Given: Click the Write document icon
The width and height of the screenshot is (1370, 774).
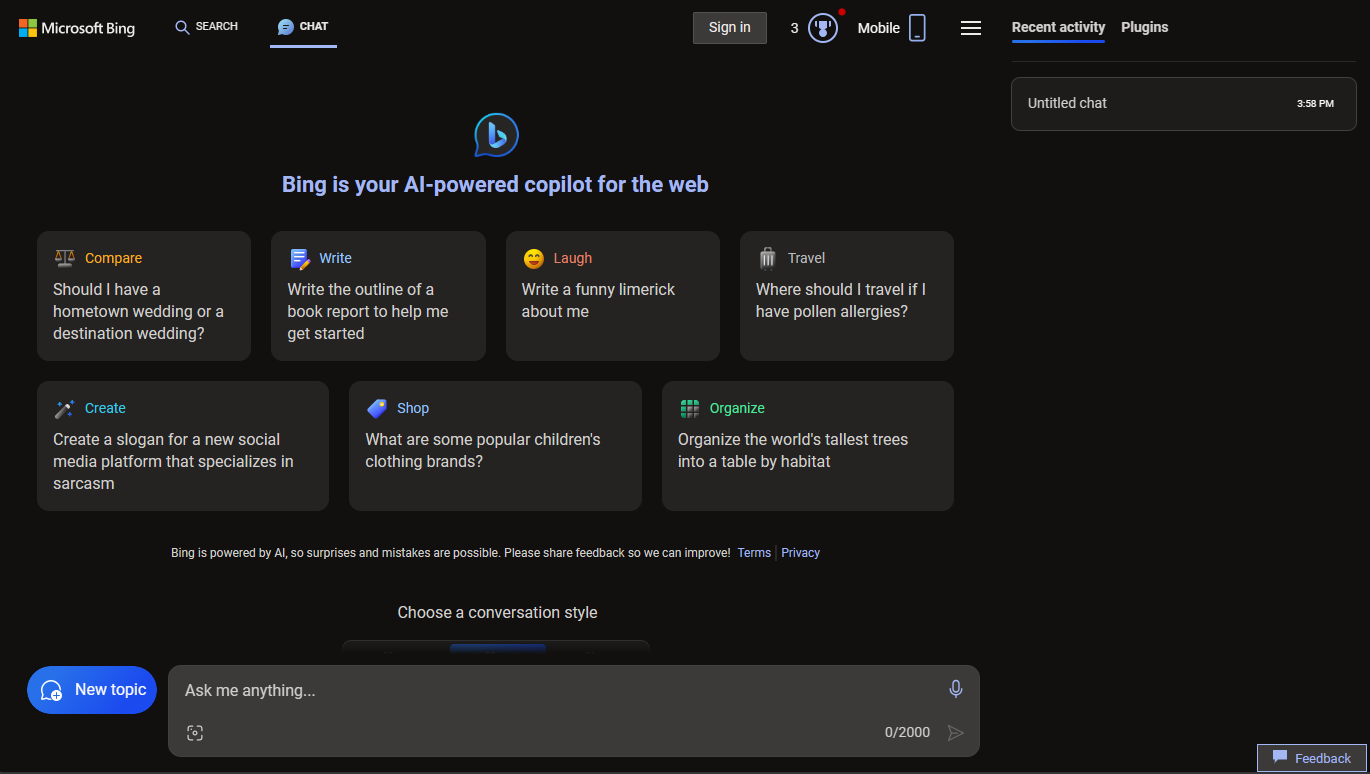Looking at the screenshot, I should [300, 259].
